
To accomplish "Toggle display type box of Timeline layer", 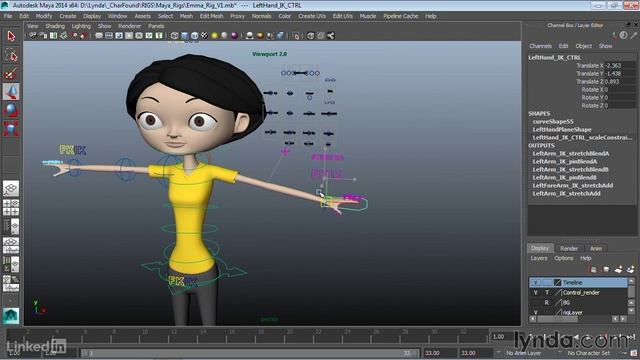I will pyautogui.click(x=547, y=282).
